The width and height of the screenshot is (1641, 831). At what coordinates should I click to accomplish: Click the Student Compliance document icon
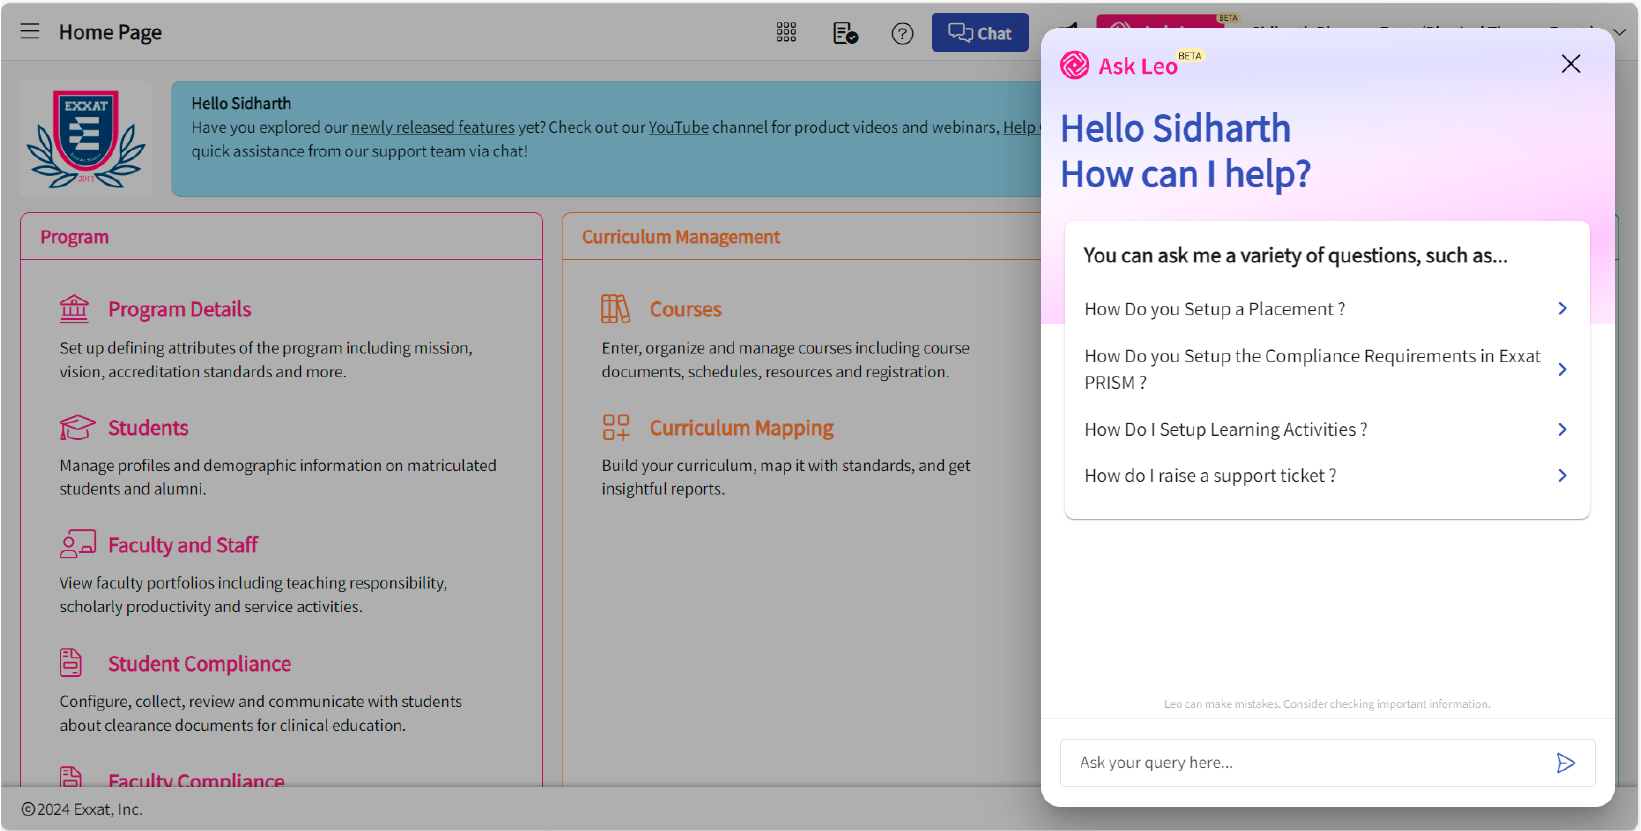pos(71,662)
